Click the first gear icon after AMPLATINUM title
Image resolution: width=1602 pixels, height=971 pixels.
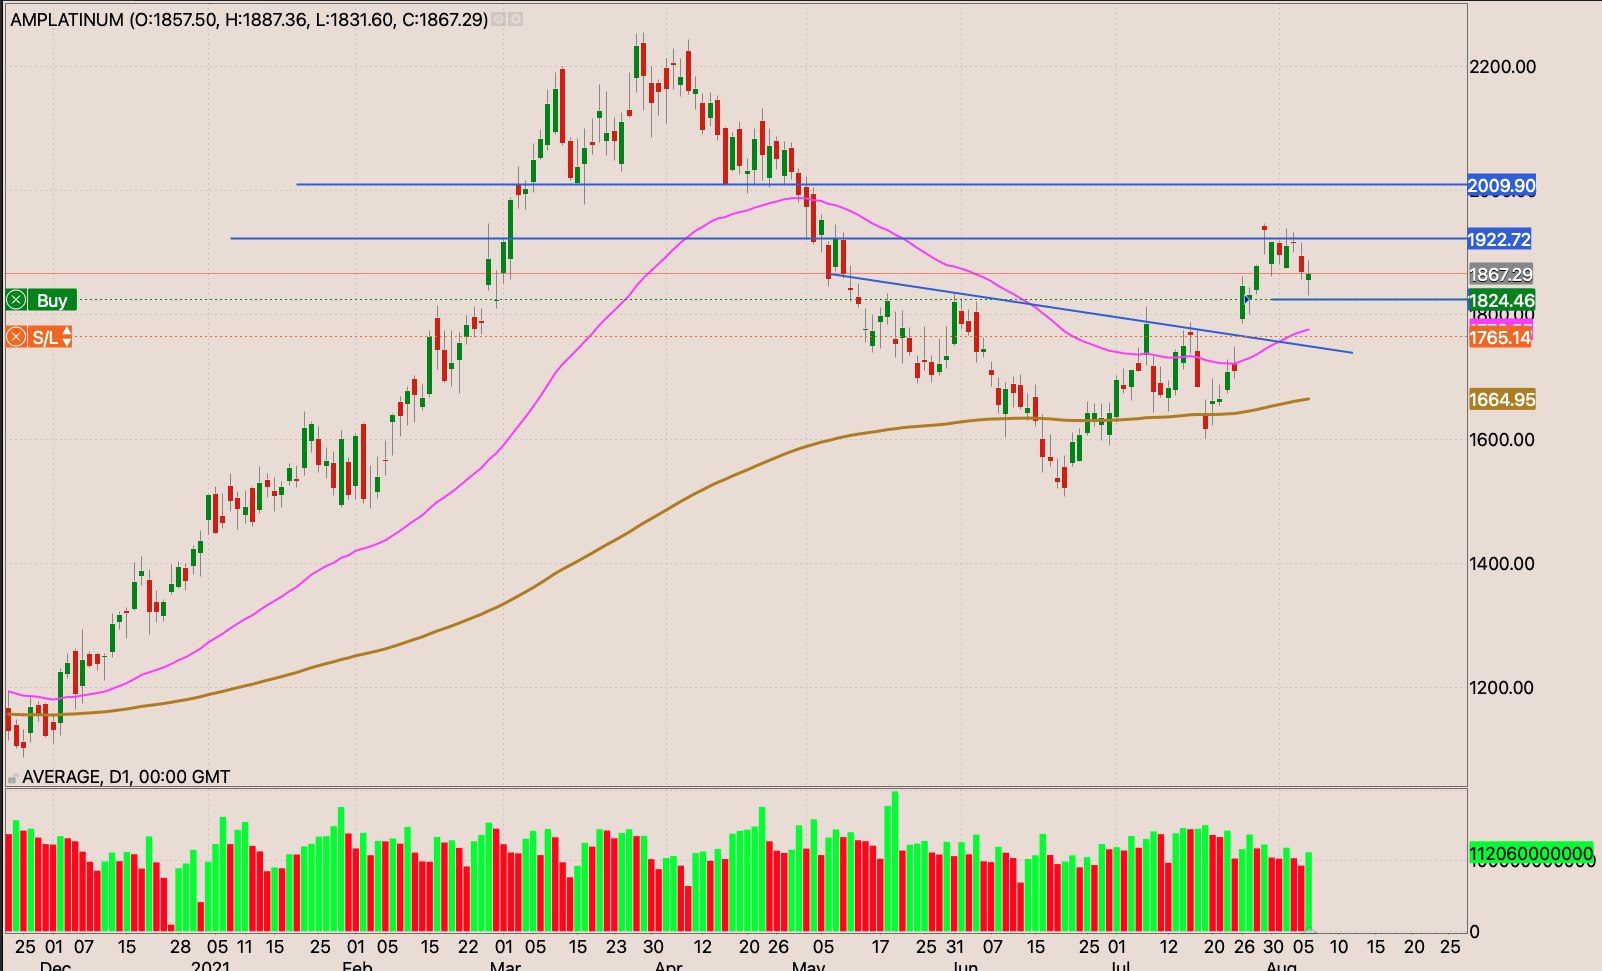tap(499, 19)
